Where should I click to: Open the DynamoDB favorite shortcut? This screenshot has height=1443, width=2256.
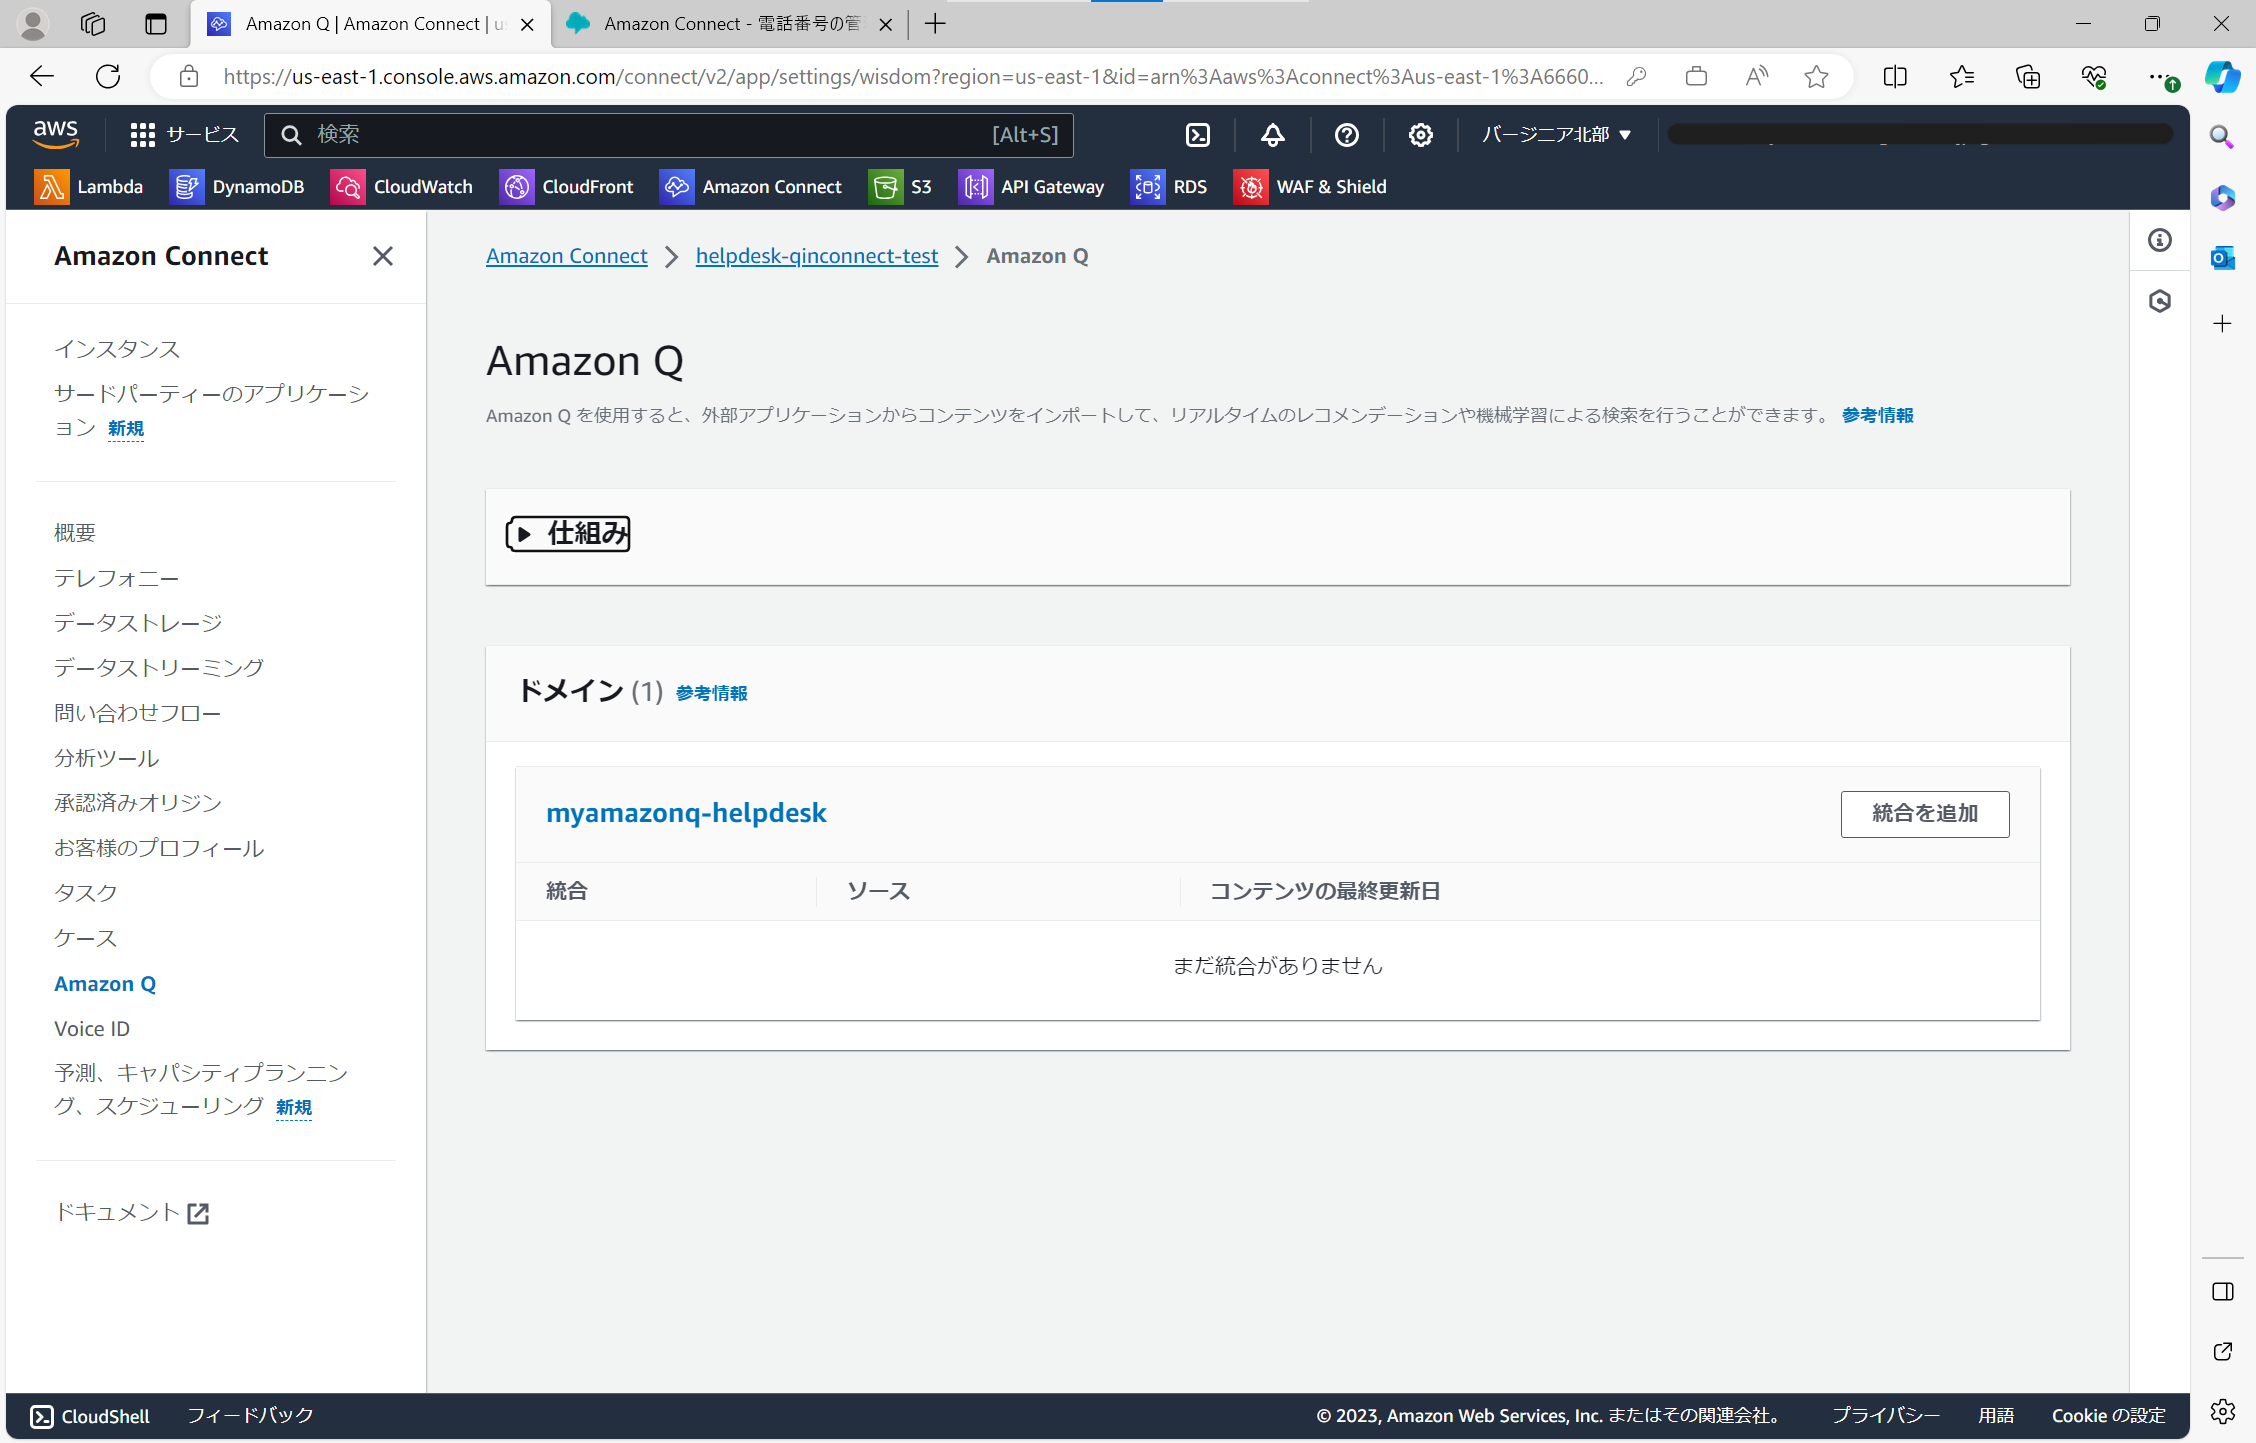(237, 187)
